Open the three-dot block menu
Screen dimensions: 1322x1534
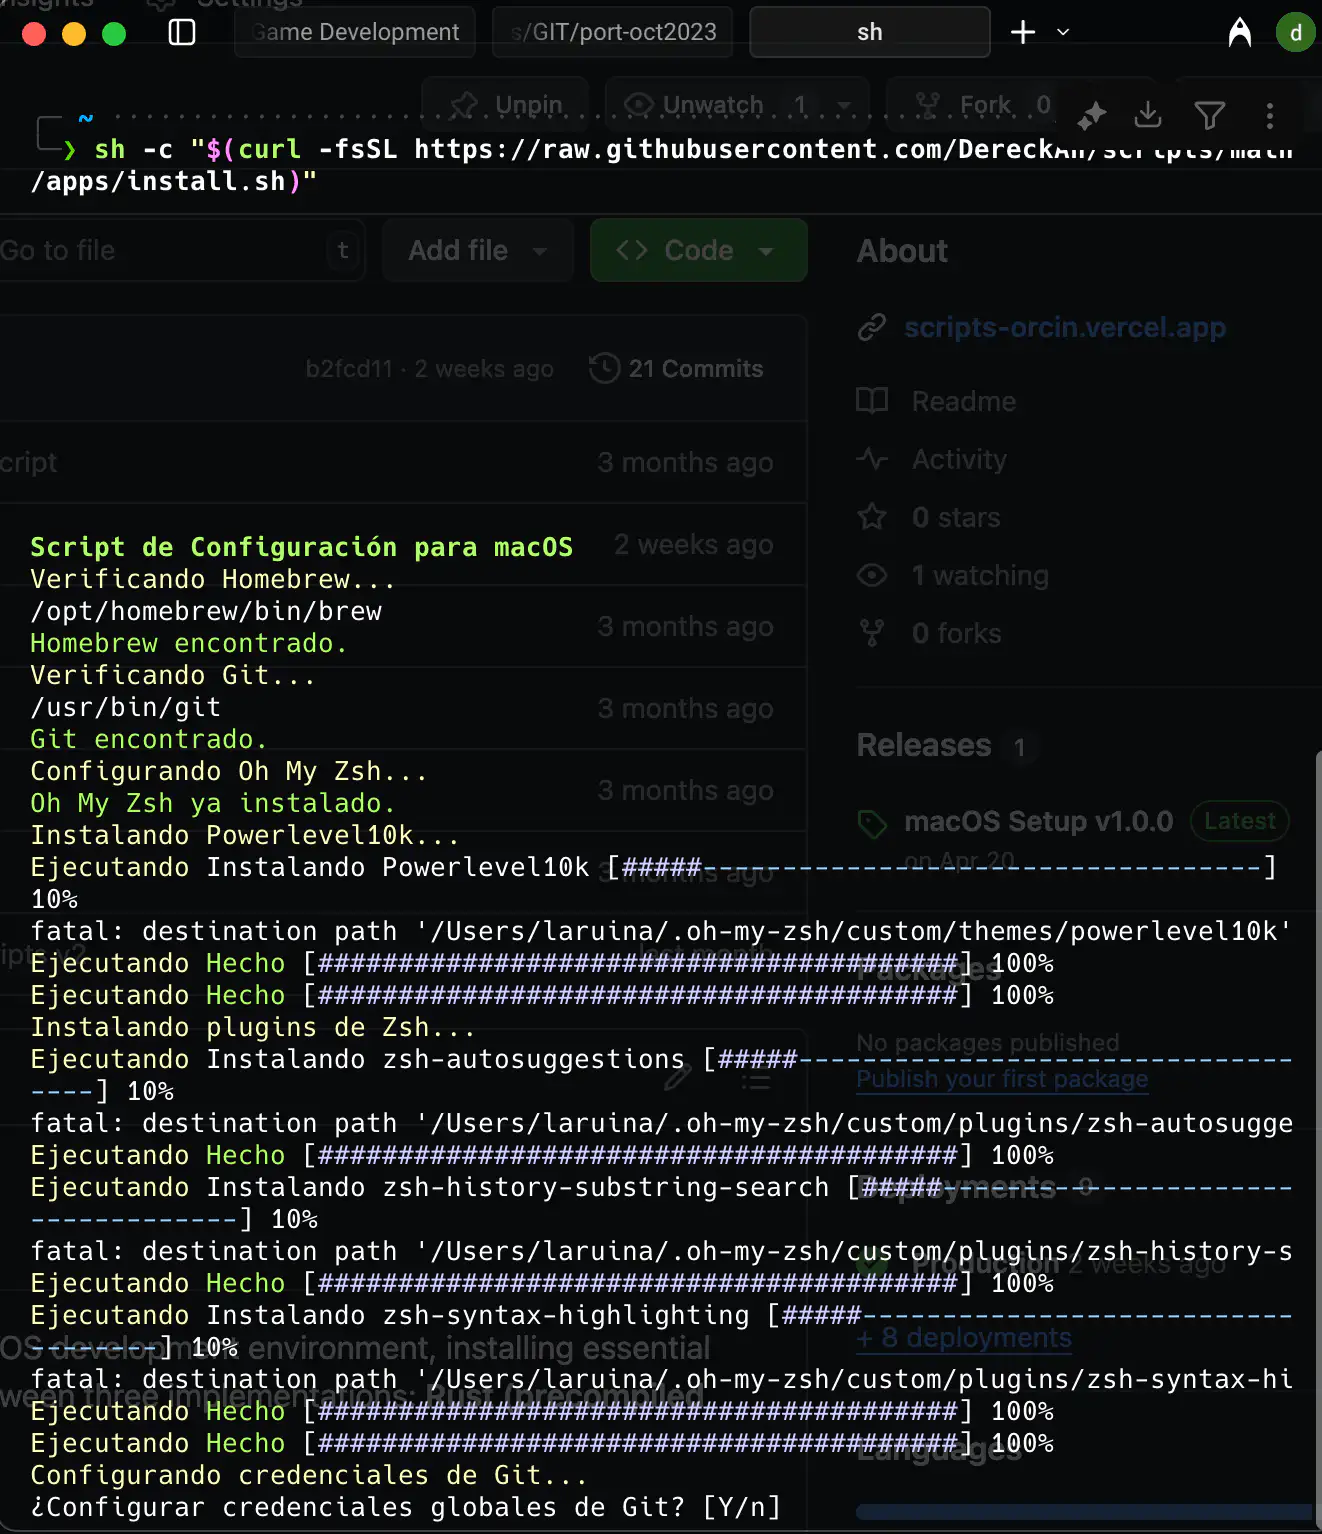click(x=1269, y=116)
